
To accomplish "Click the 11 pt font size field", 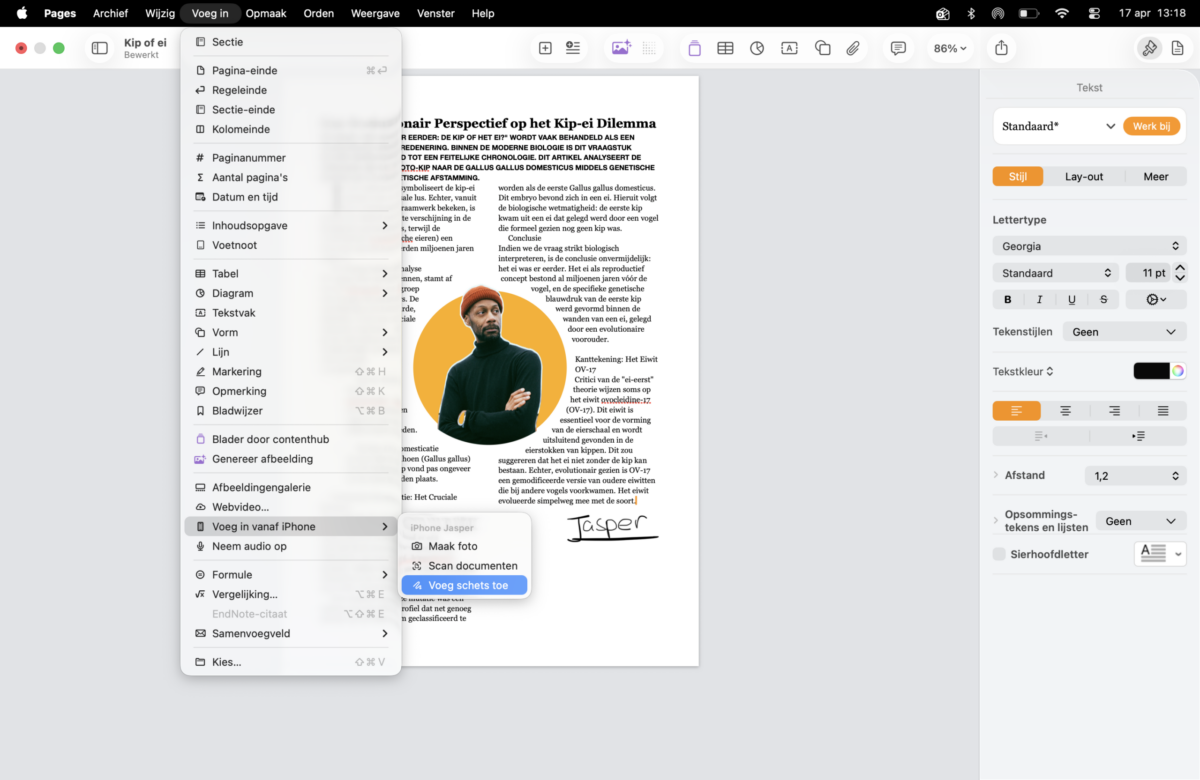I will (x=1146, y=273).
